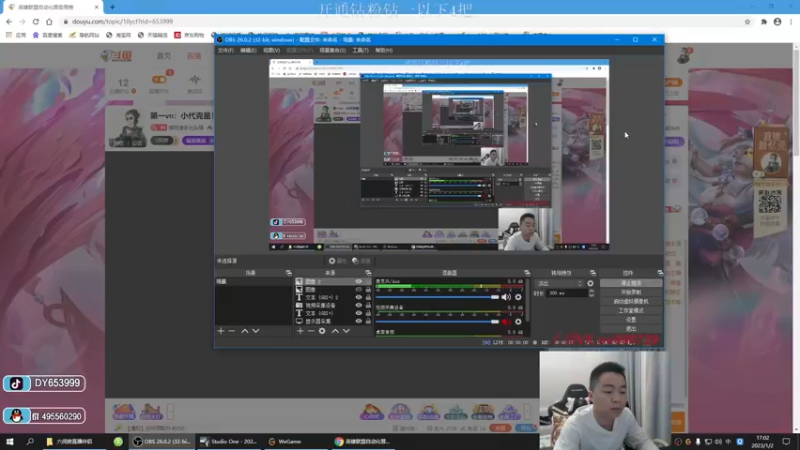
Task: Open OBS Settings from the Controls panel
Action: coord(631,320)
